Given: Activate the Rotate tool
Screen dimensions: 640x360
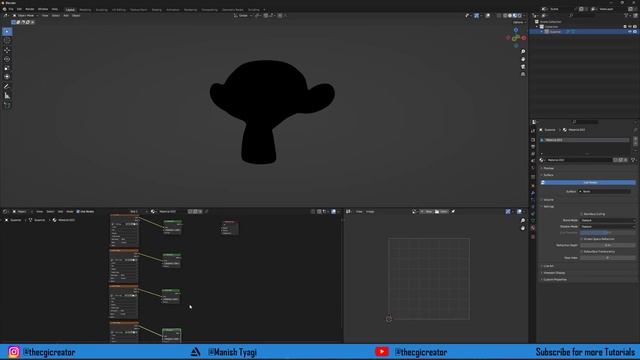Looking at the screenshot, I should [7, 59].
